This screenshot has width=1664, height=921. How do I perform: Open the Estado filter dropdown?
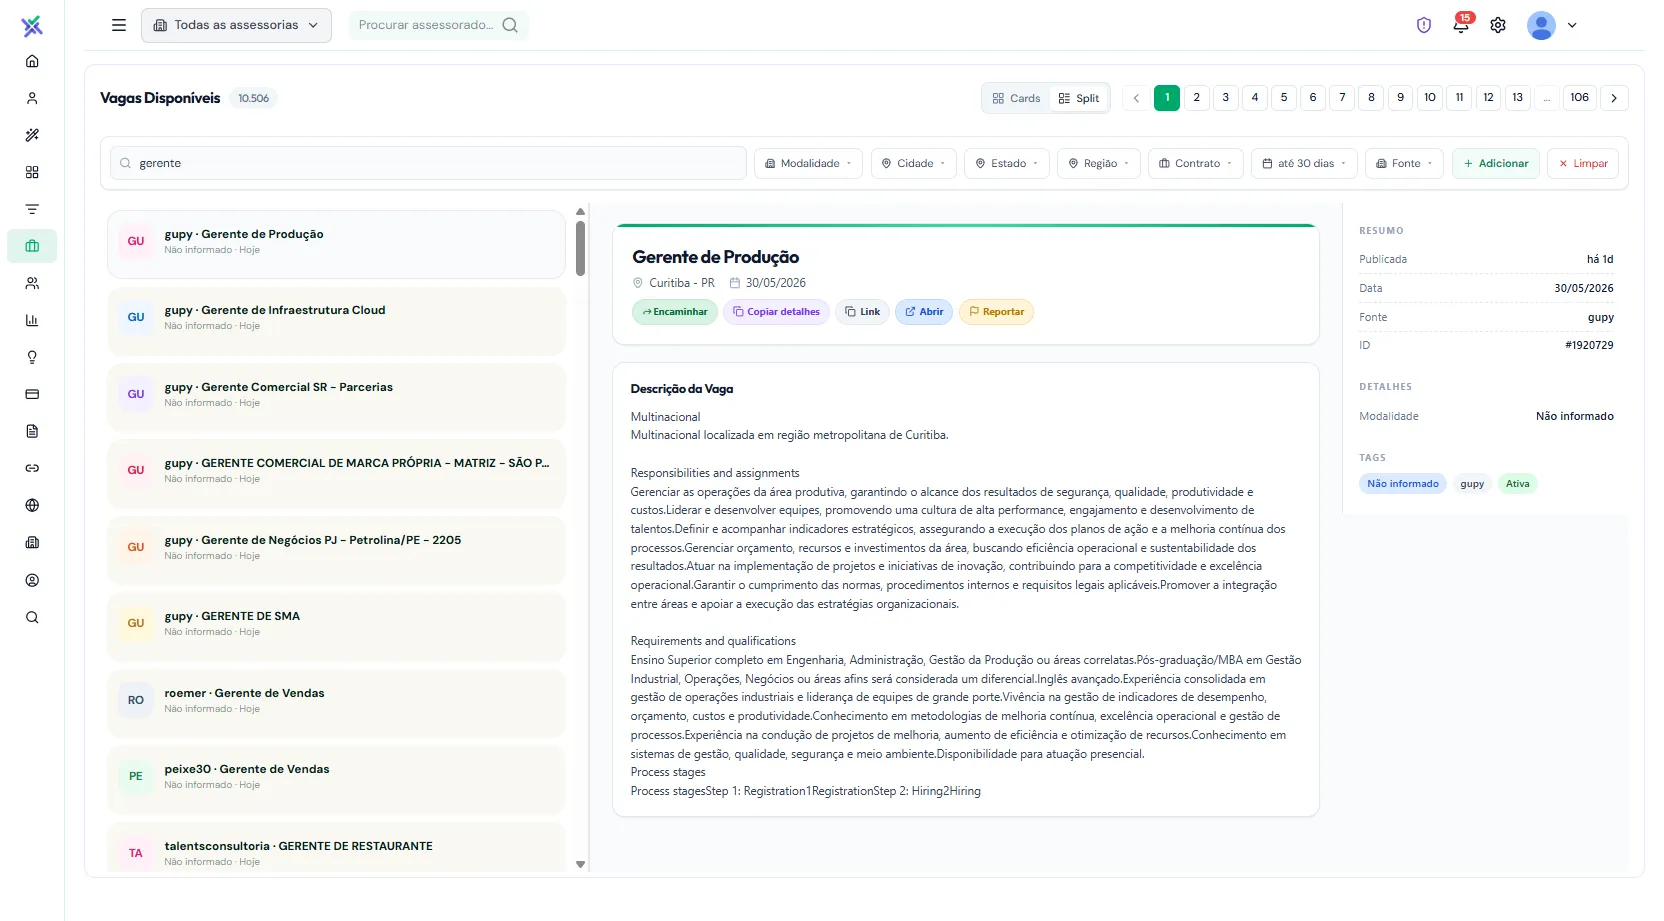(x=1007, y=163)
